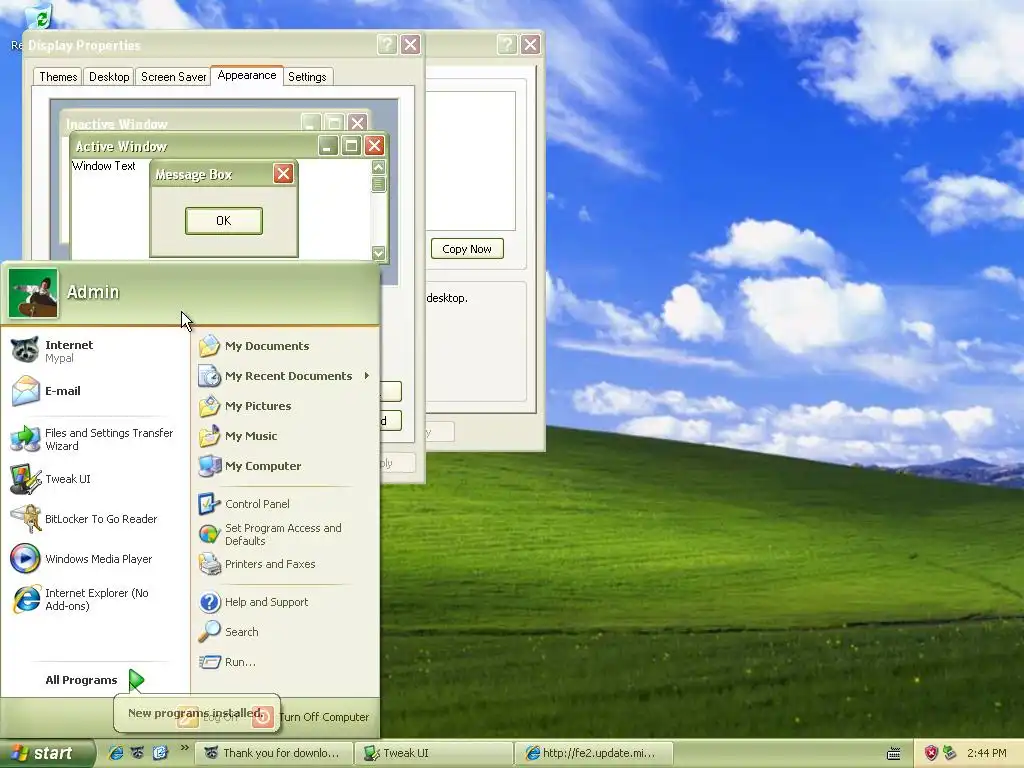The image size is (1024, 768).
Task: Click third Quick Launch icon beside Mypal
Action: [160, 753]
